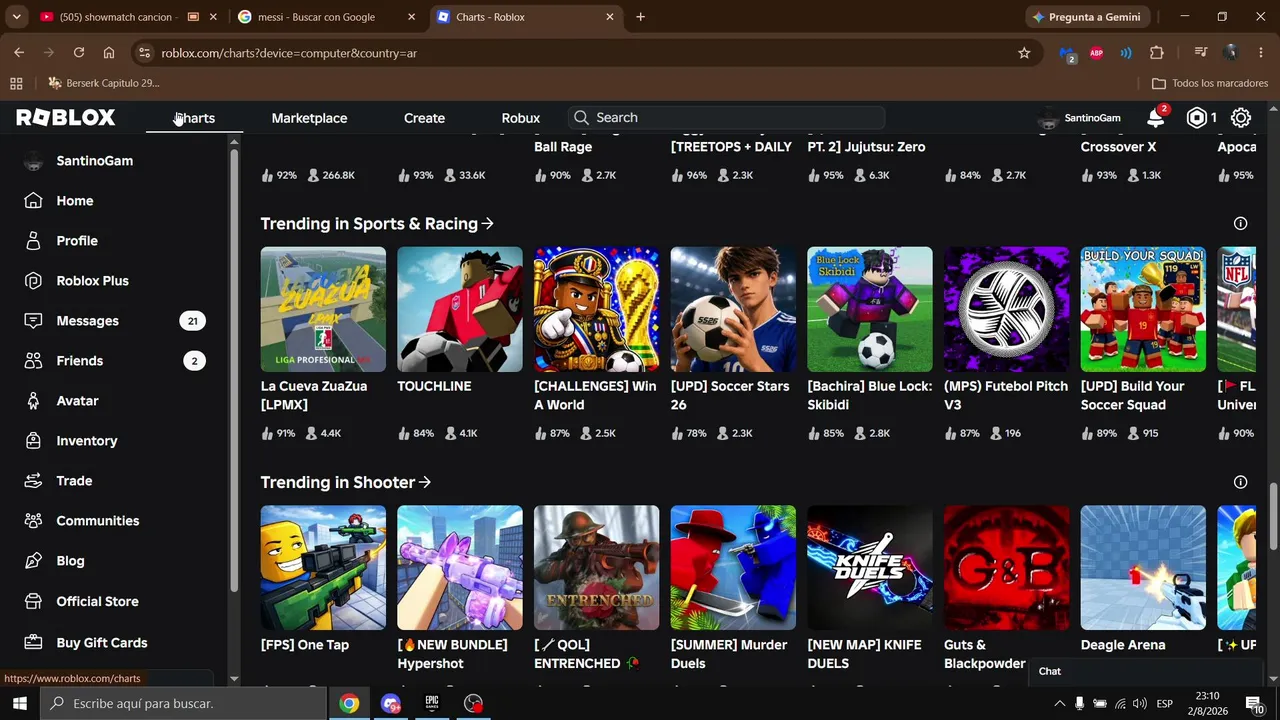Open La Cueva ZuaZua game thumbnail
This screenshot has height=720, width=1280.
[323, 309]
